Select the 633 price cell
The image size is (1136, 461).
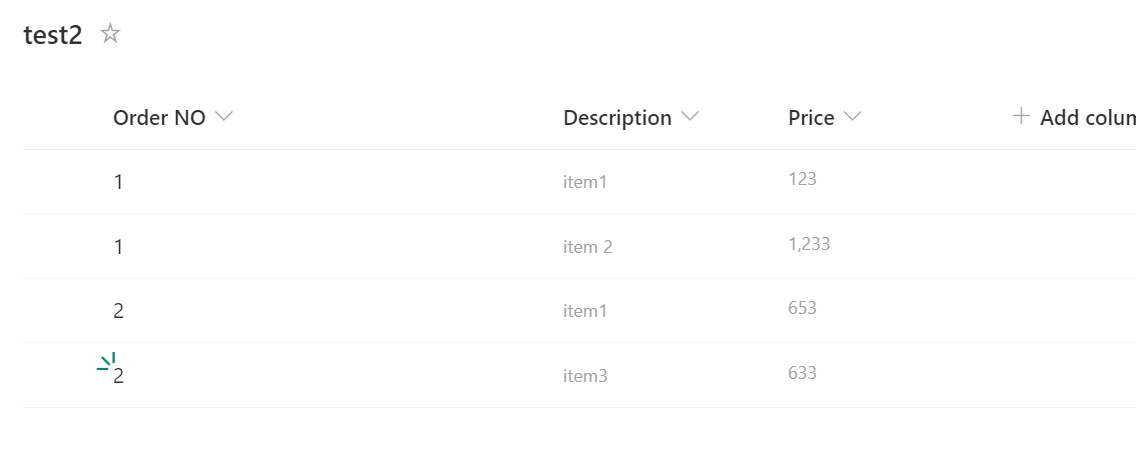point(802,373)
